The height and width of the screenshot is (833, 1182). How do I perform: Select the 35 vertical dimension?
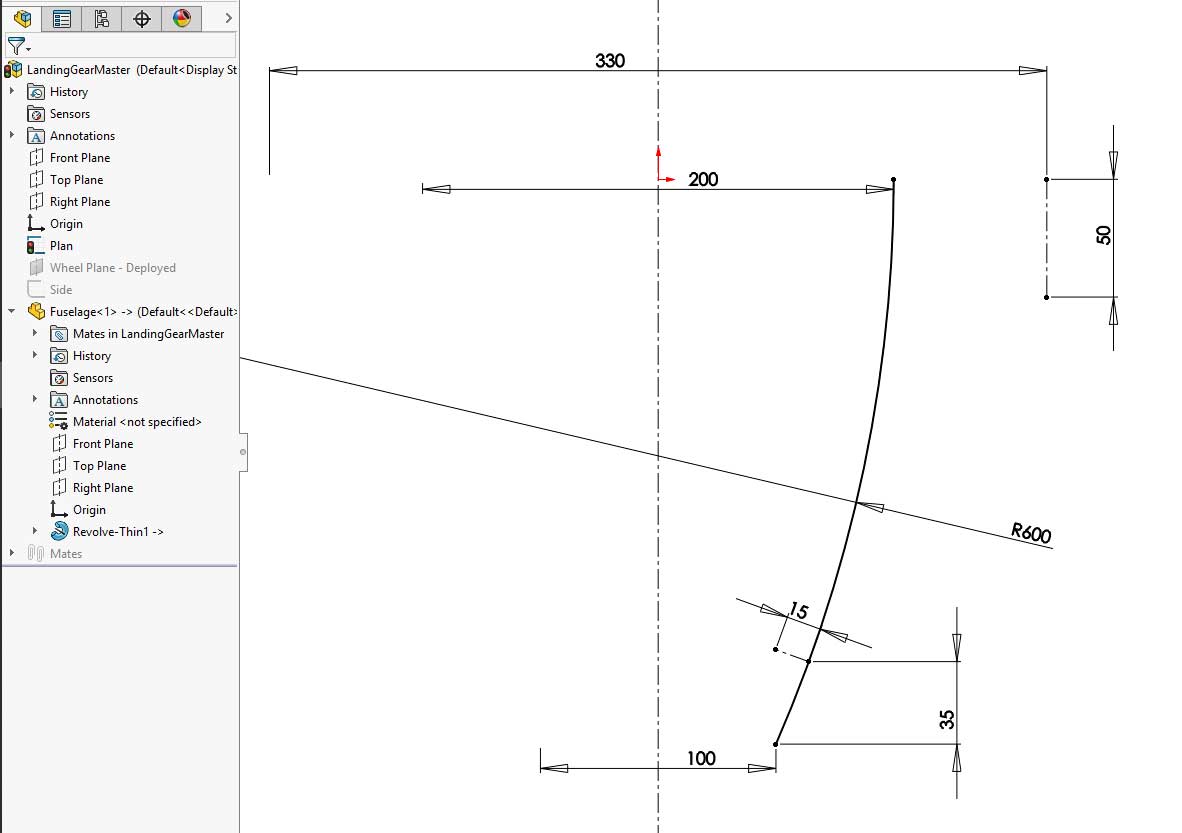coord(947,720)
